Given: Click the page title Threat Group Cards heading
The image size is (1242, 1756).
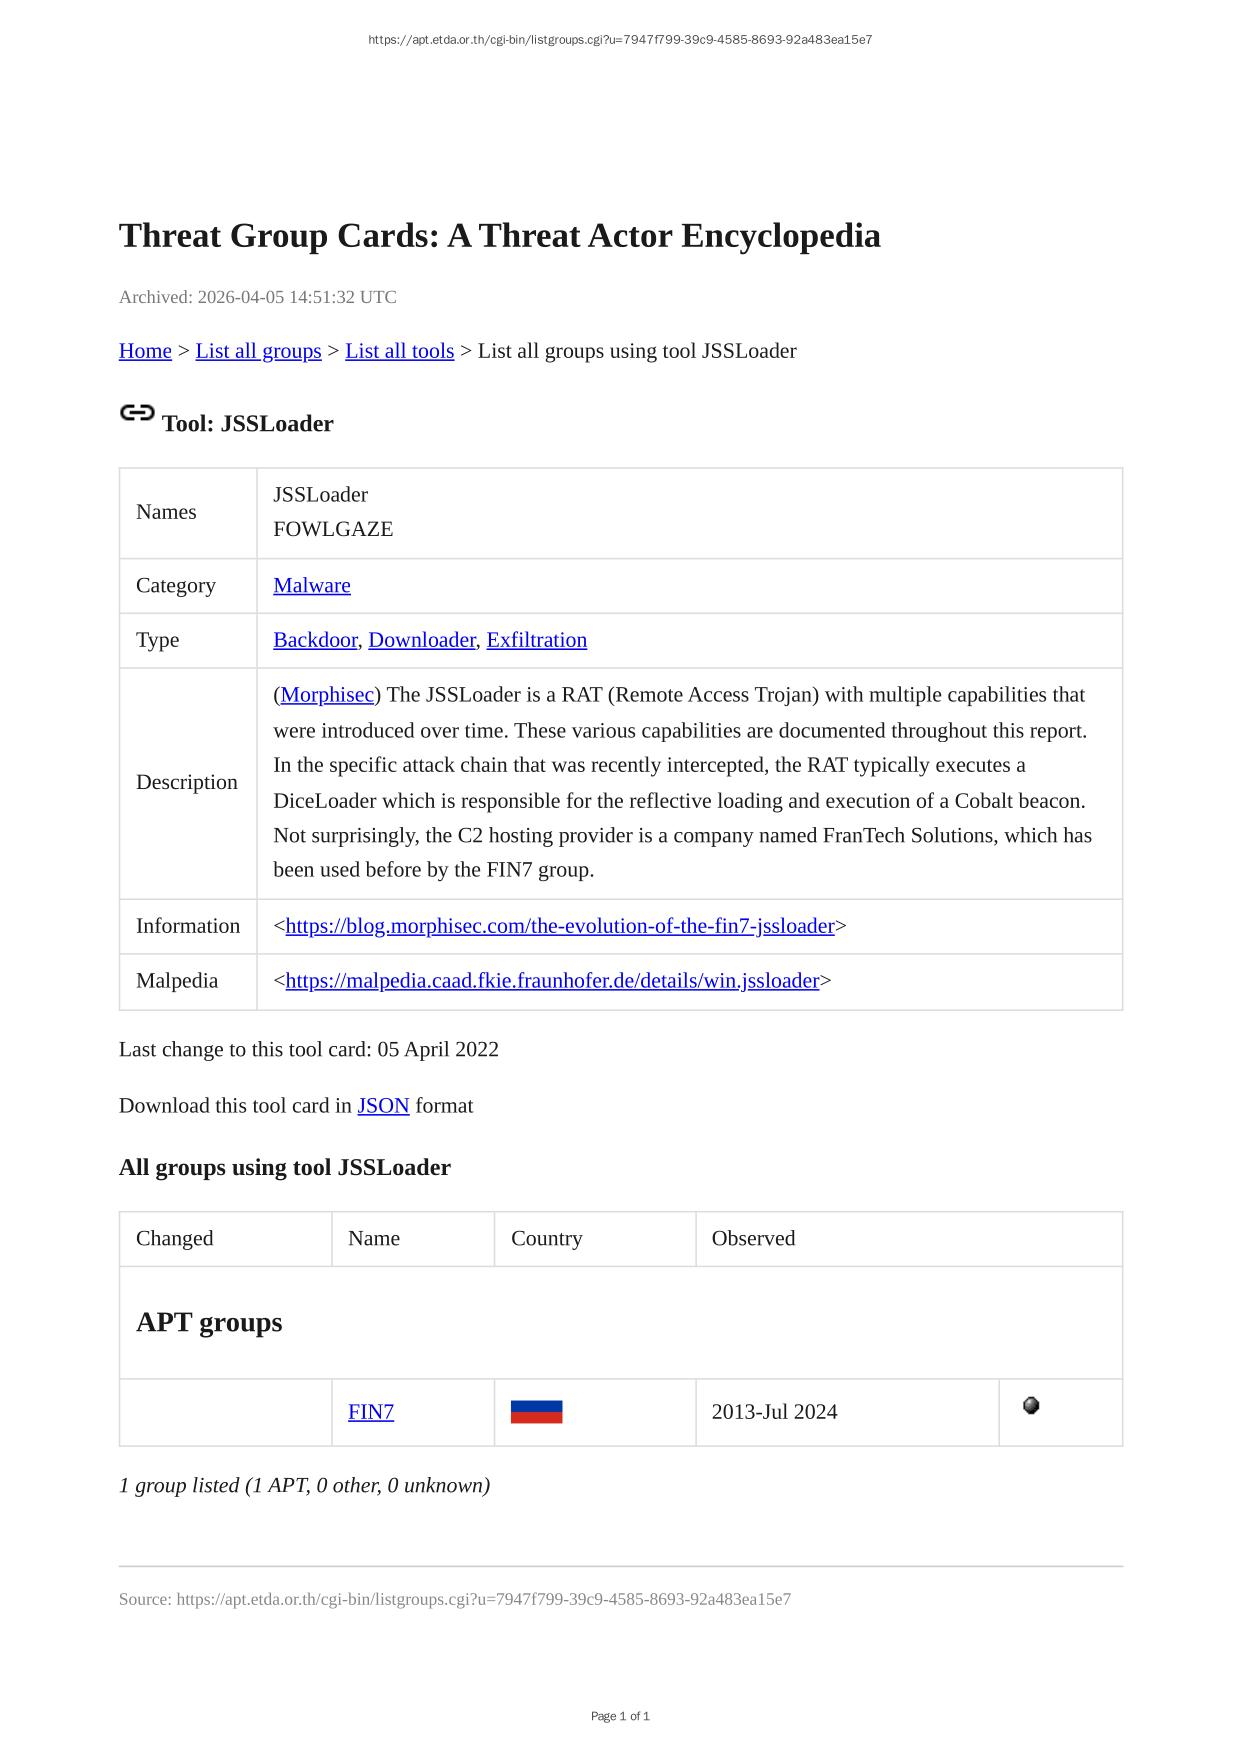Looking at the screenshot, I should pyautogui.click(x=499, y=236).
